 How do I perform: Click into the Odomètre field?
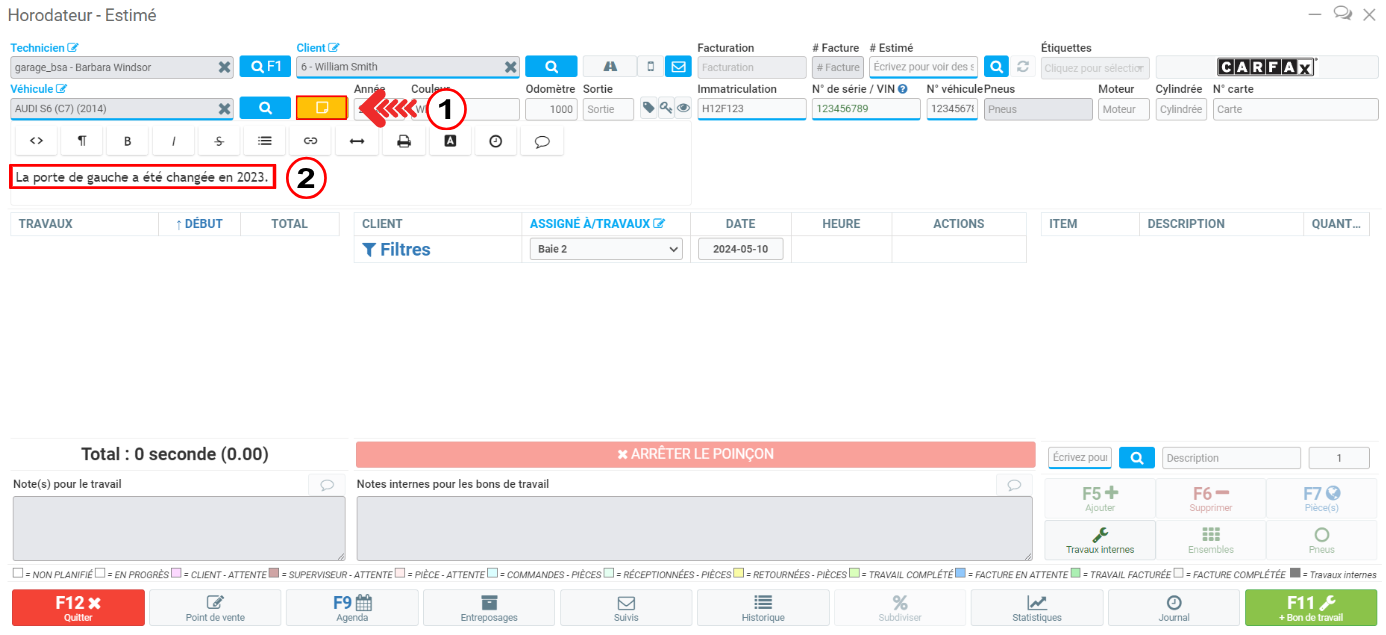(x=550, y=109)
